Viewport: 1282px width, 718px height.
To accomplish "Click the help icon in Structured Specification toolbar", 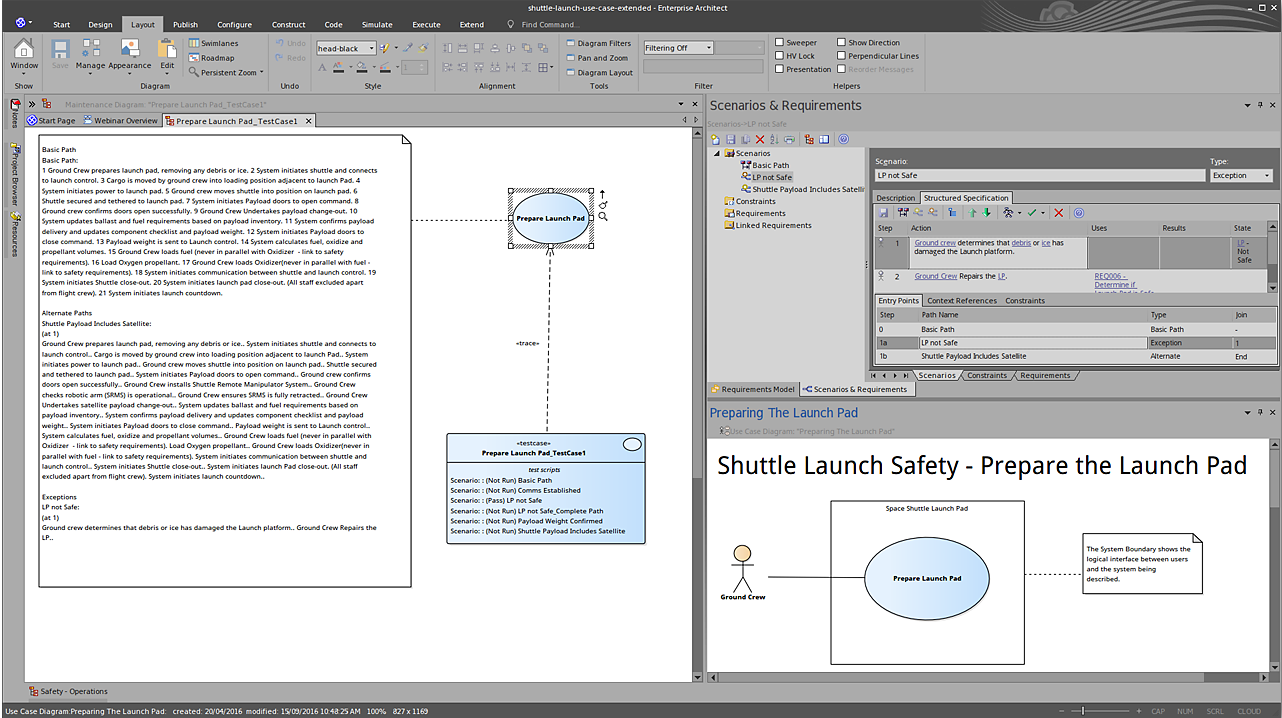I will click(1079, 213).
